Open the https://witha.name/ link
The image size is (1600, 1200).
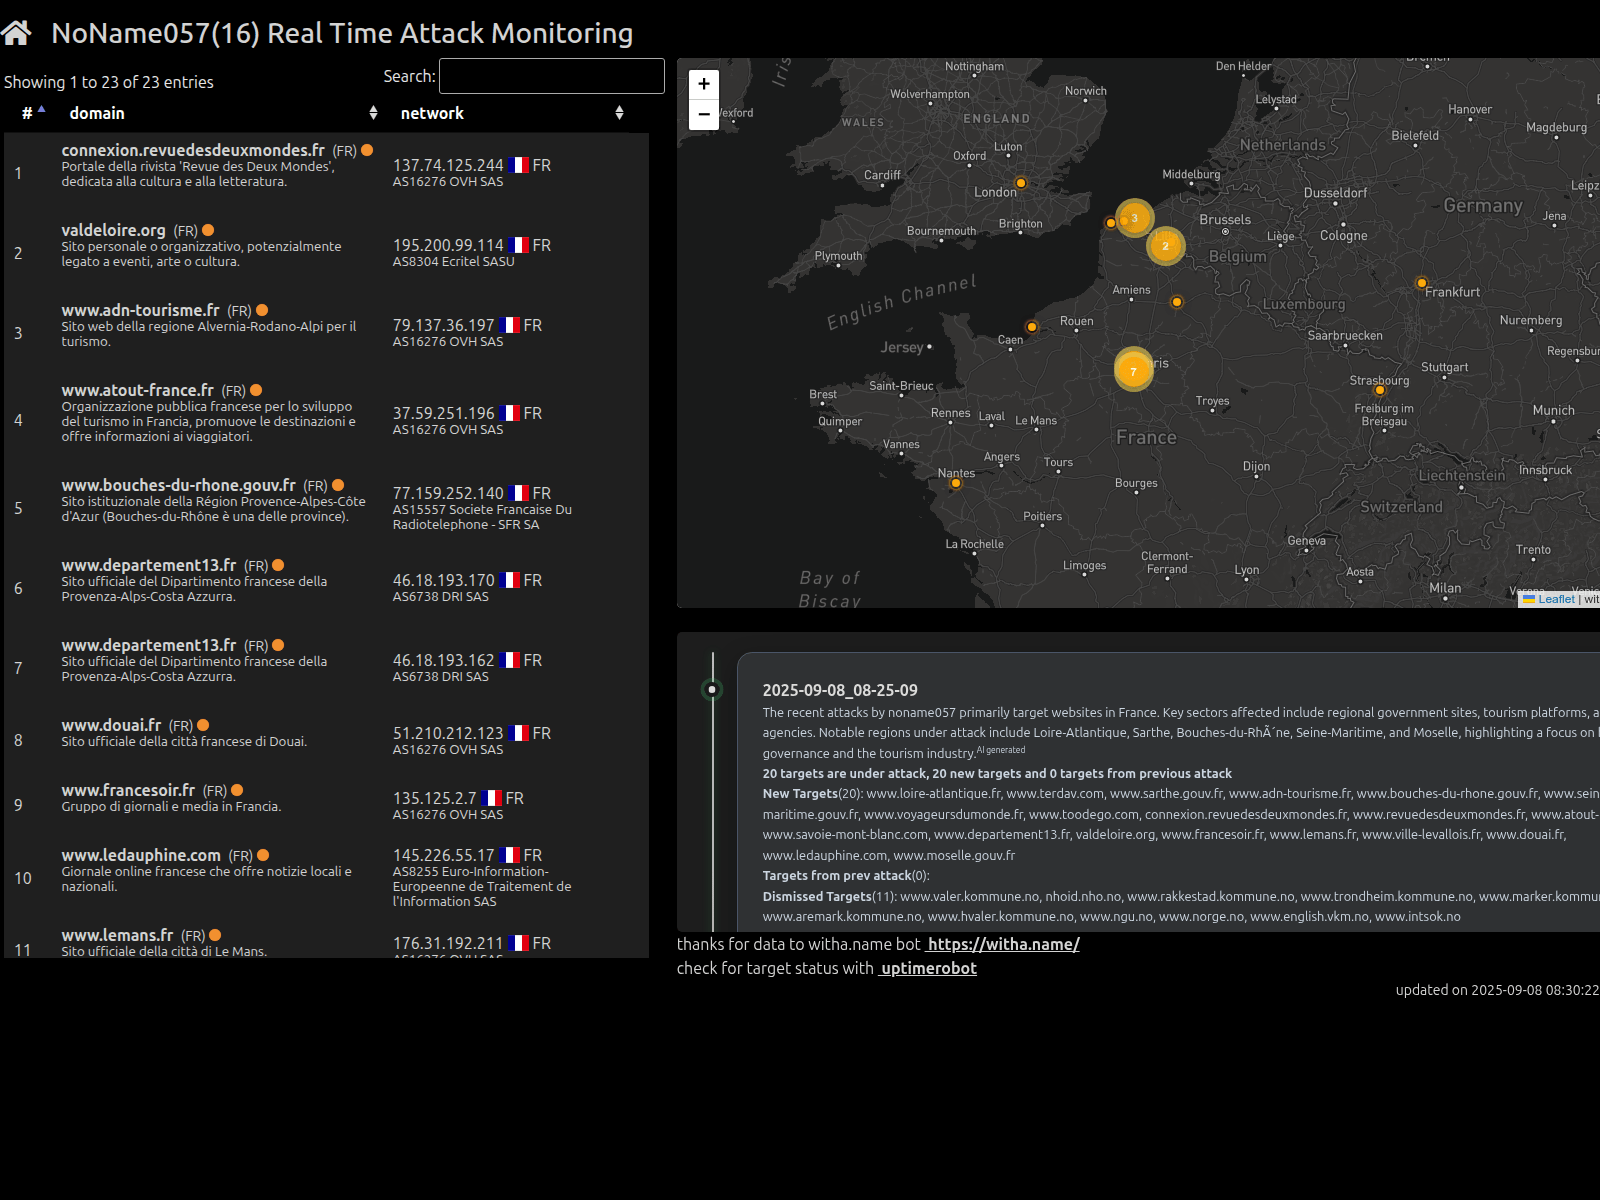point(1002,944)
